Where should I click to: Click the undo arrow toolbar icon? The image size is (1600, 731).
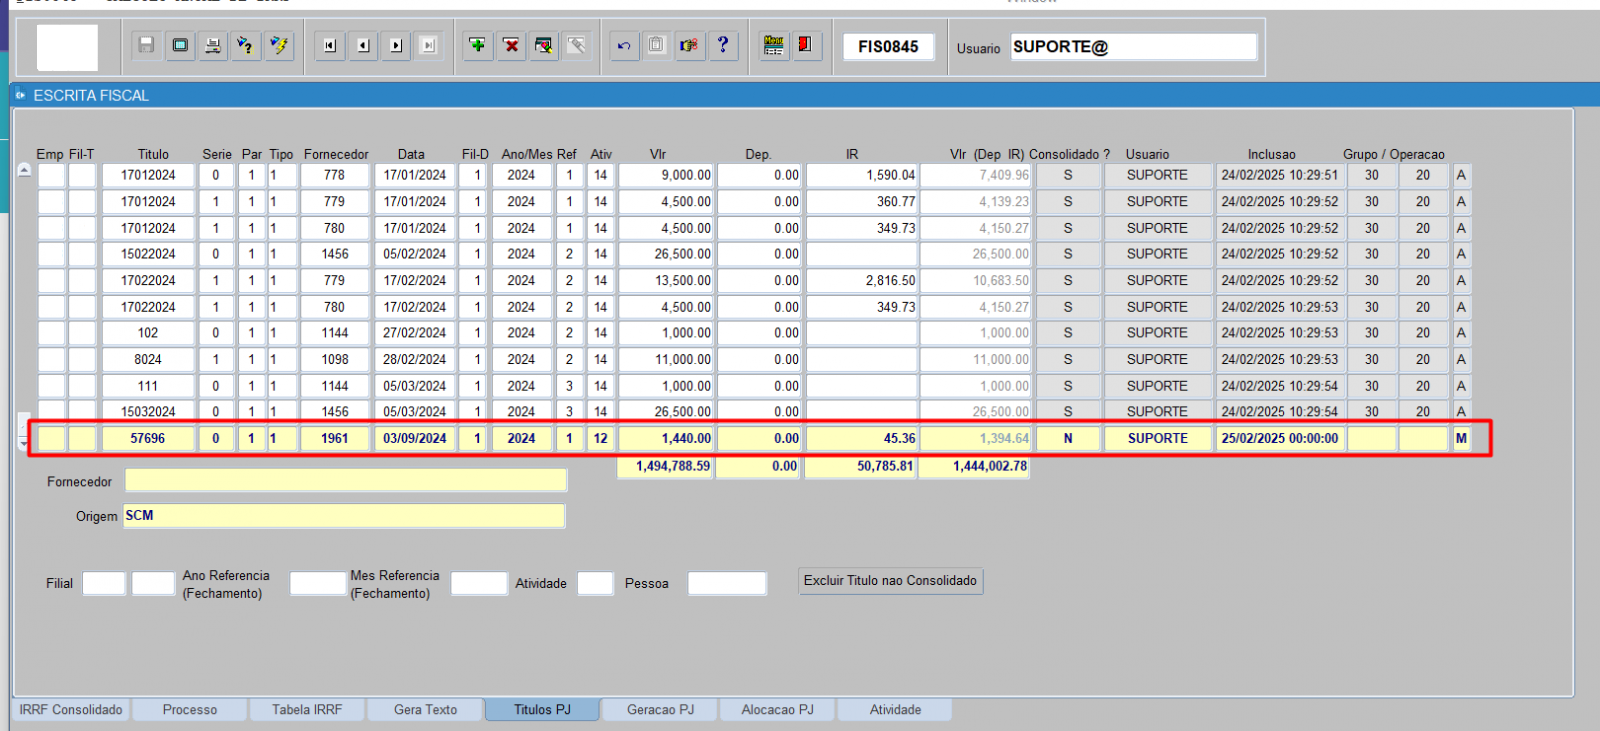tap(624, 46)
